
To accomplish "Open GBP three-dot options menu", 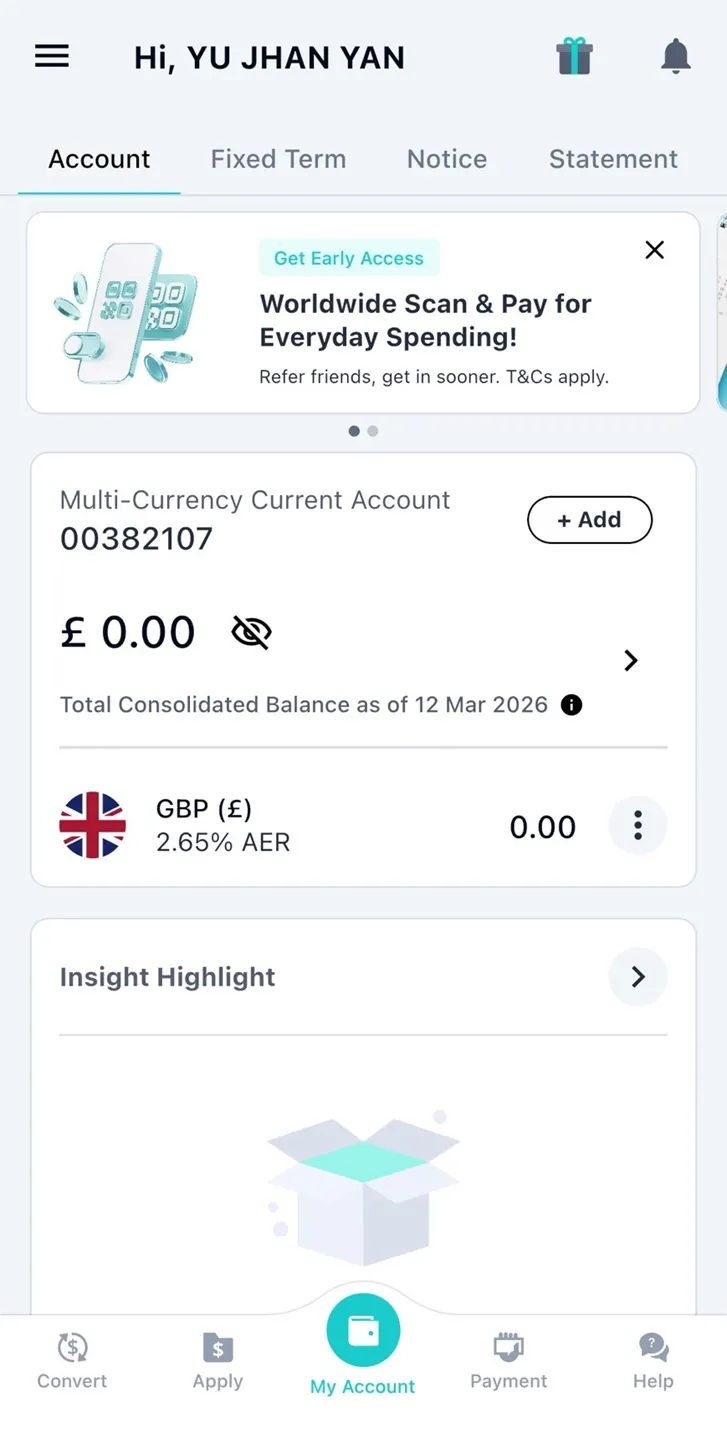I will pyautogui.click(x=638, y=826).
